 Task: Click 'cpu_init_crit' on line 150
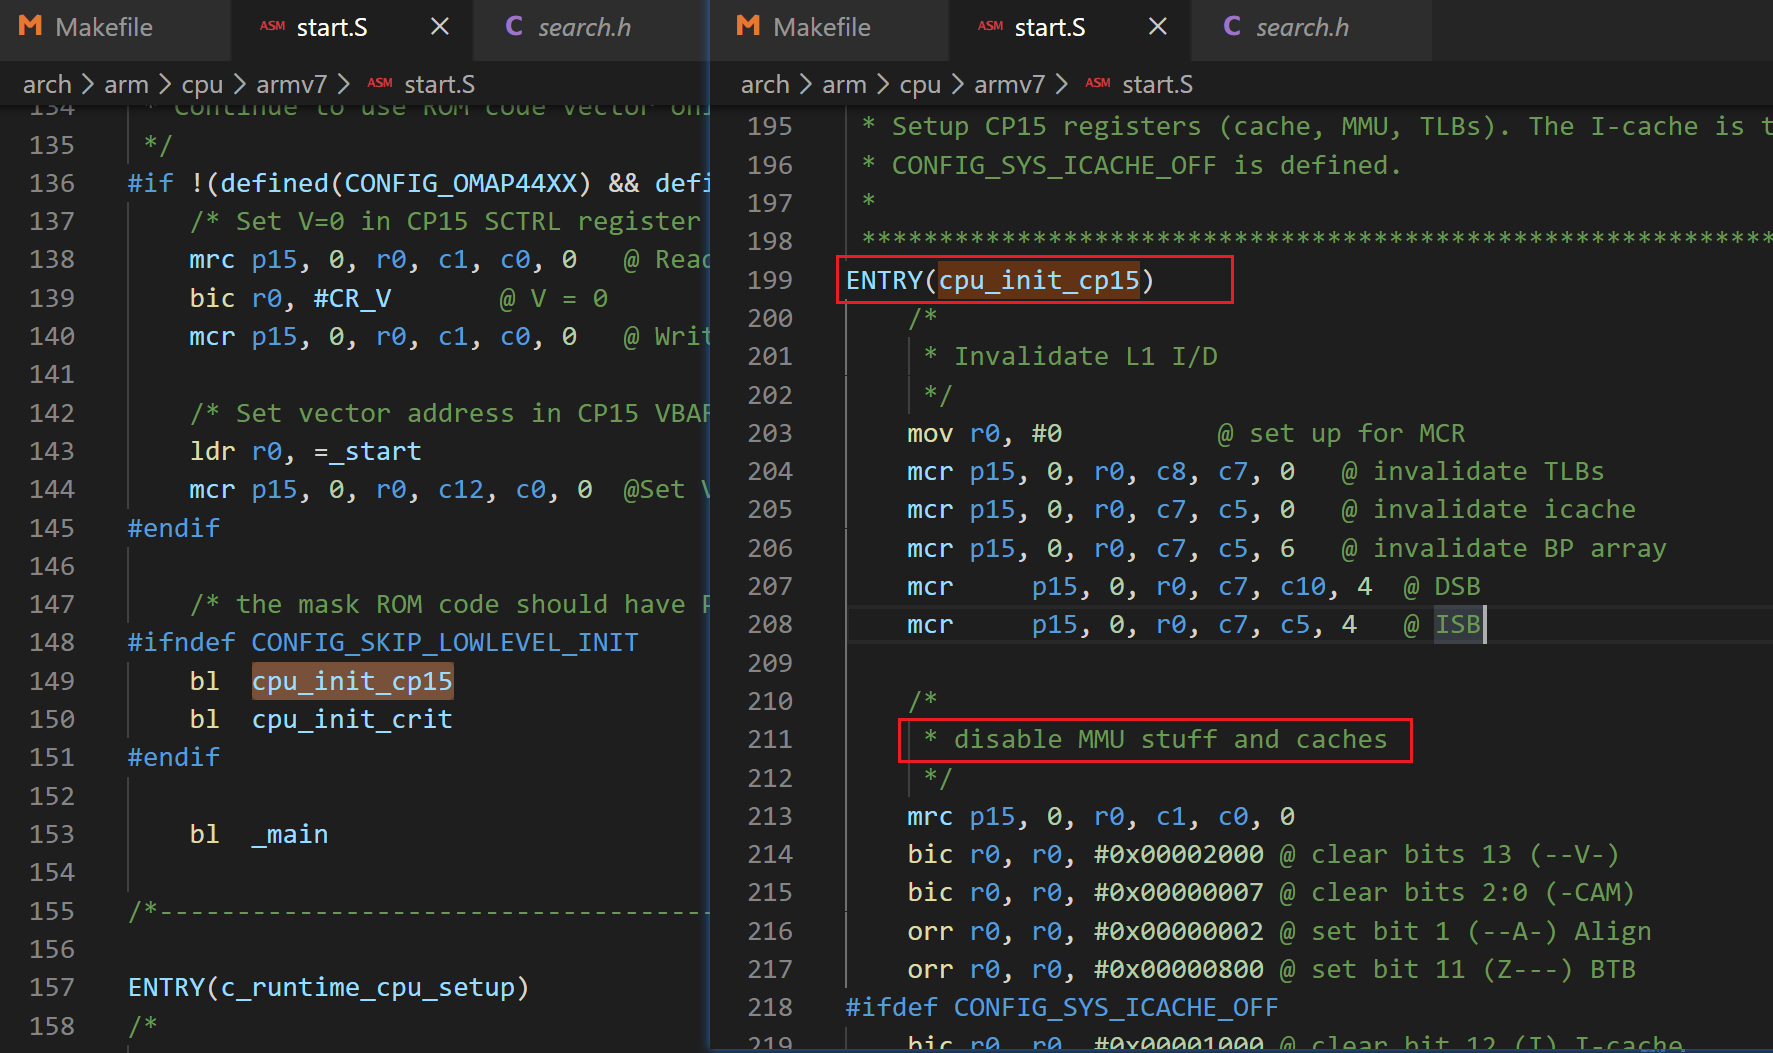[x=352, y=719]
